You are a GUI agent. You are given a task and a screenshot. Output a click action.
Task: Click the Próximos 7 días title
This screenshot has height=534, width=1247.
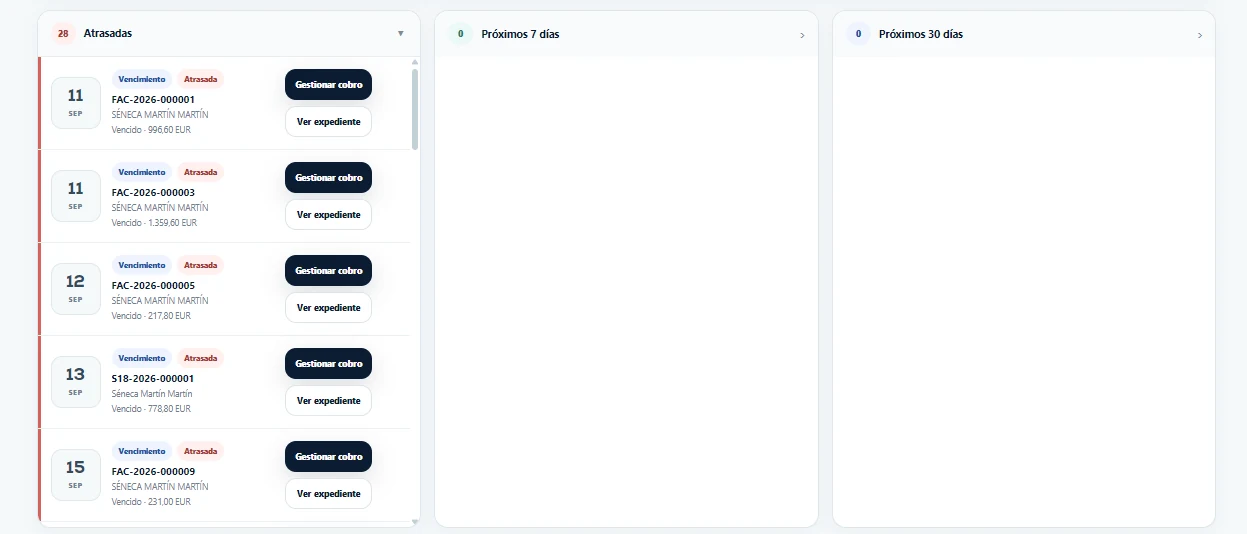(x=520, y=34)
